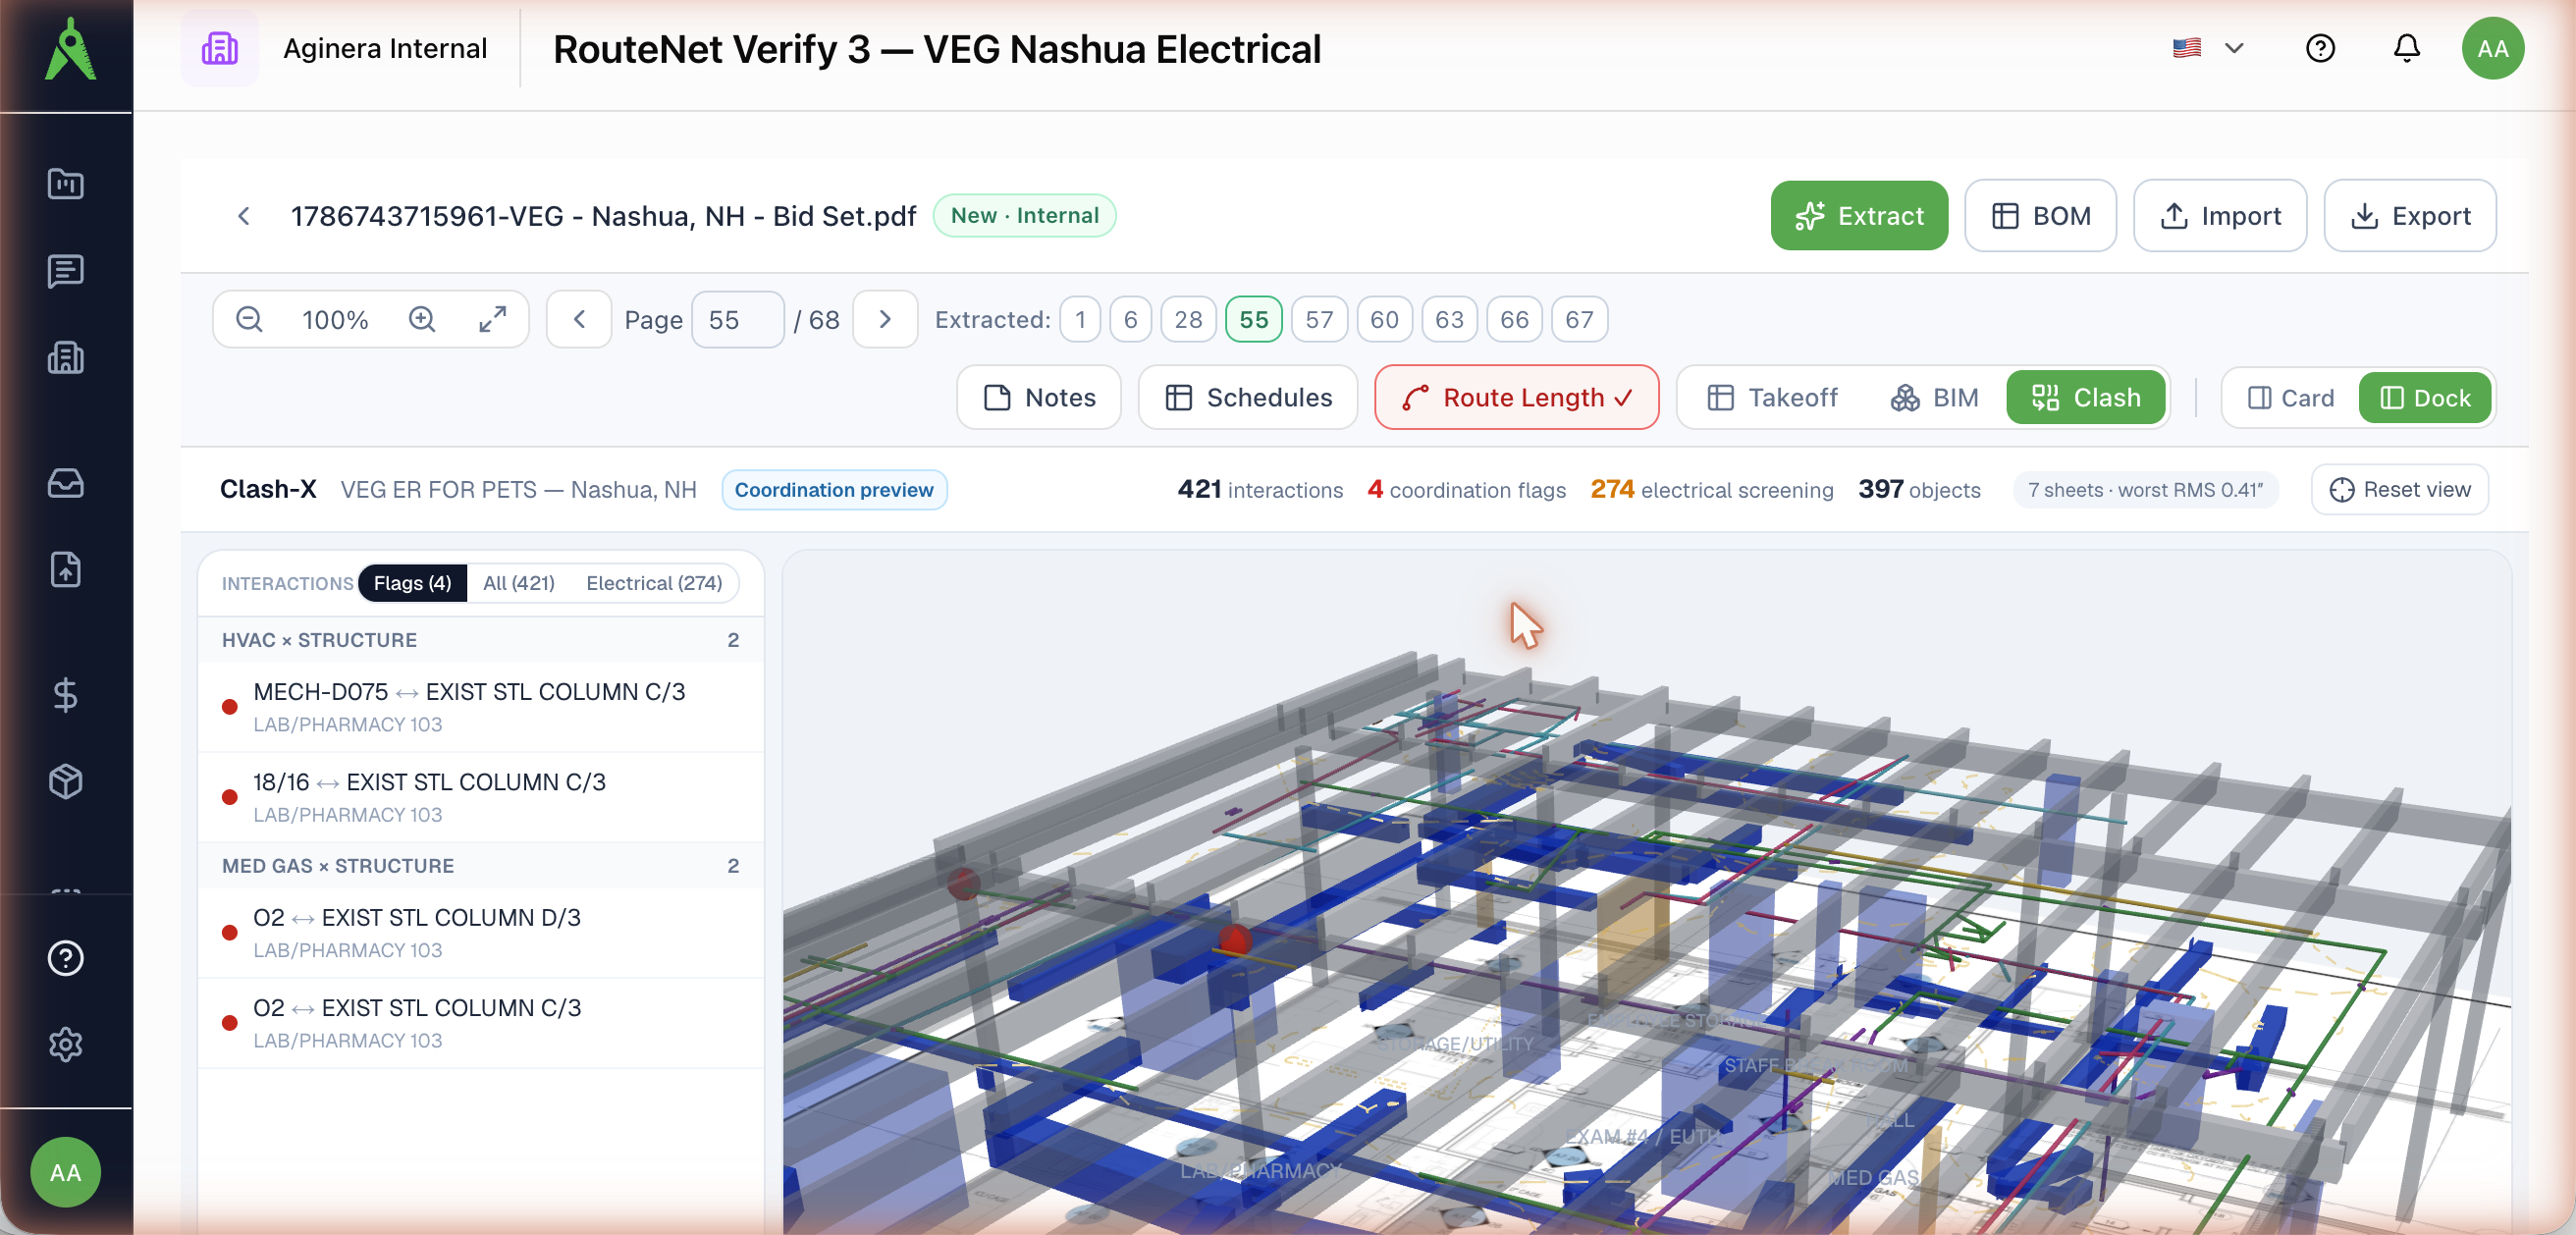The width and height of the screenshot is (2576, 1235).
Task: Switch to the BIM mode
Action: [1934, 397]
